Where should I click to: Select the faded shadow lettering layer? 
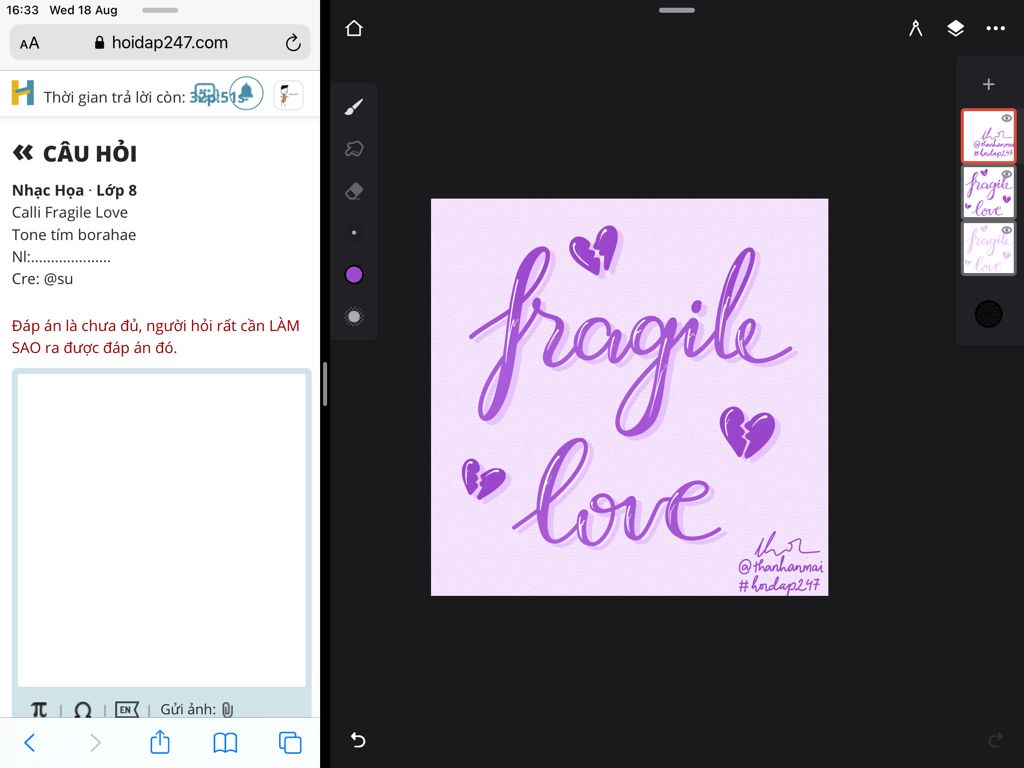click(x=989, y=248)
